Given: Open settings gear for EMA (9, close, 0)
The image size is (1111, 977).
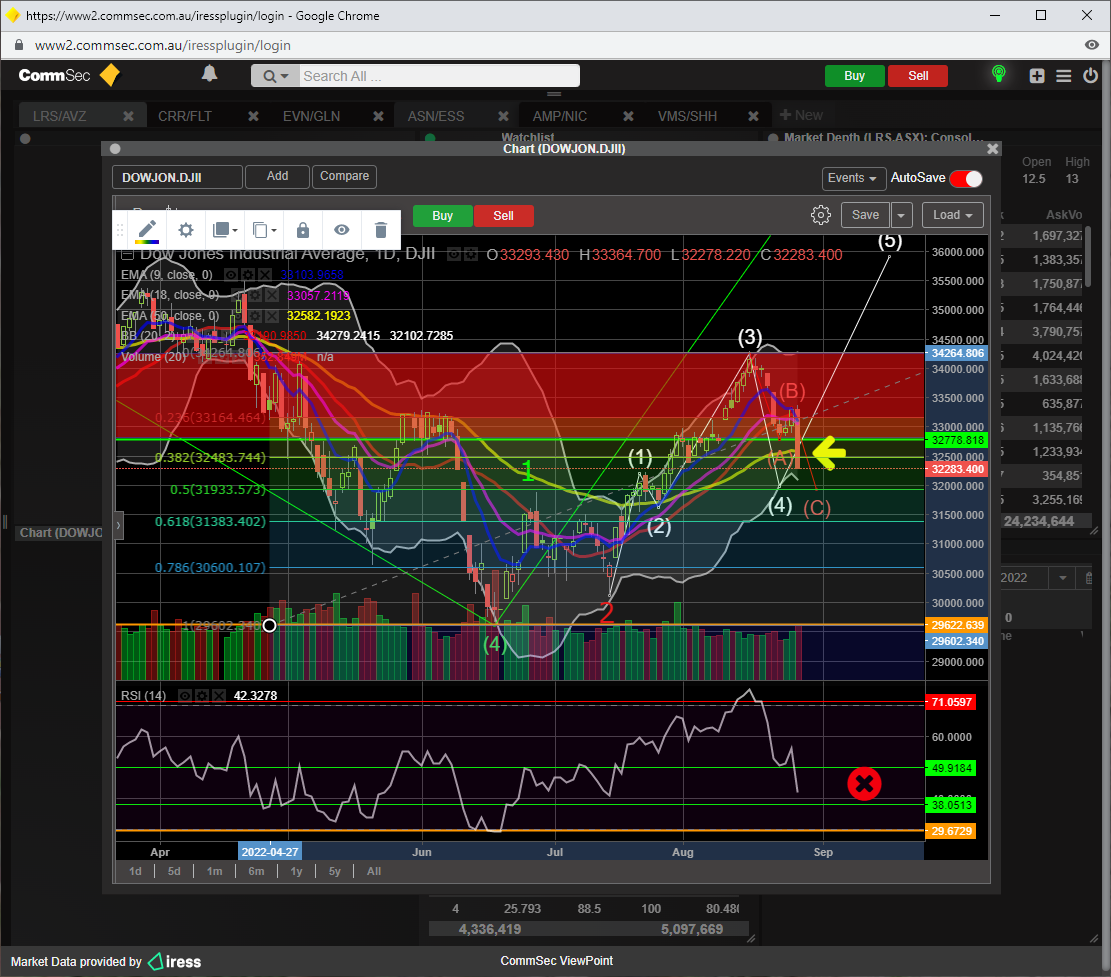Looking at the screenshot, I should (x=247, y=274).
